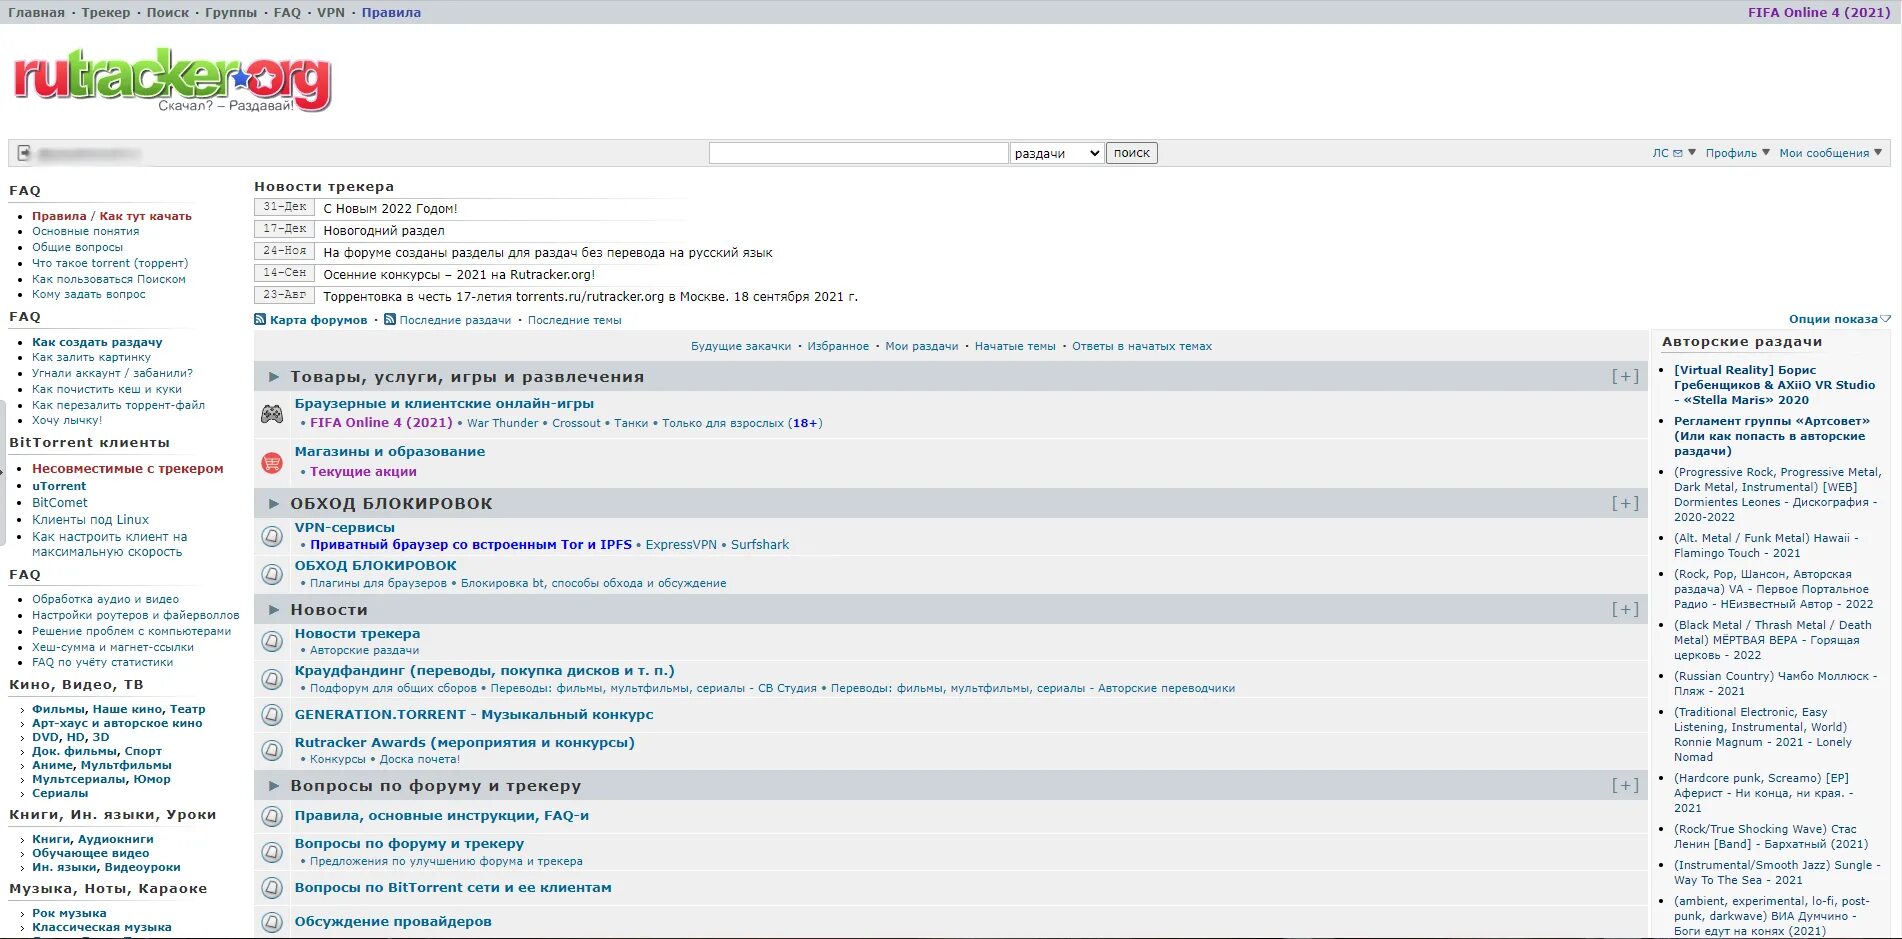Open Правила in top navigation
1902x939 pixels.
point(391,12)
